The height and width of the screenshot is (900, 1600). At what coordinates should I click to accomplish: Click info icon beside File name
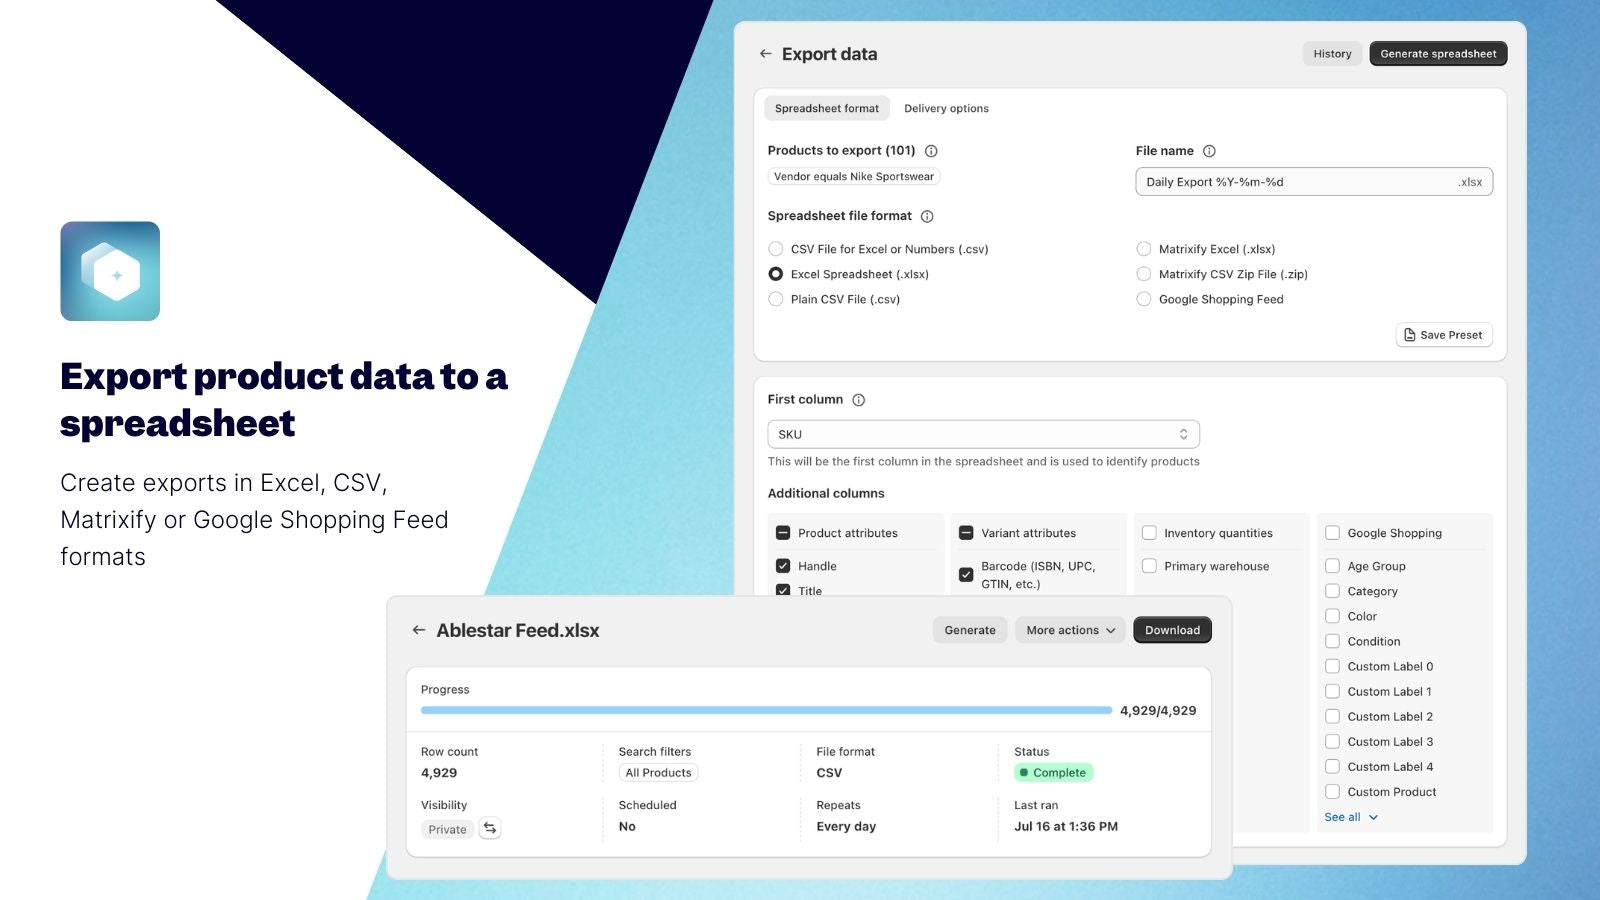click(1209, 151)
